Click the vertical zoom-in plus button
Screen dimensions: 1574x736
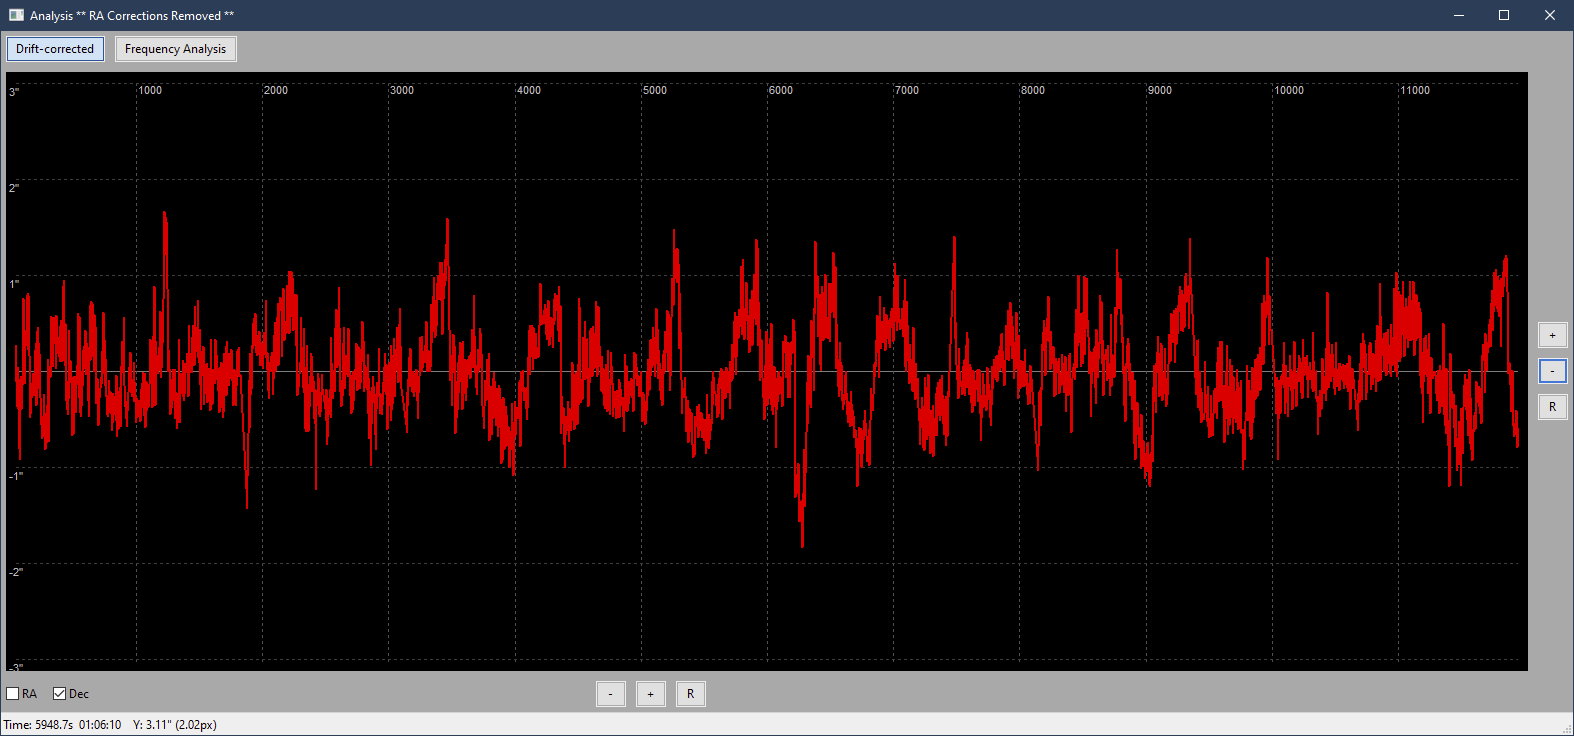[1552, 335]
